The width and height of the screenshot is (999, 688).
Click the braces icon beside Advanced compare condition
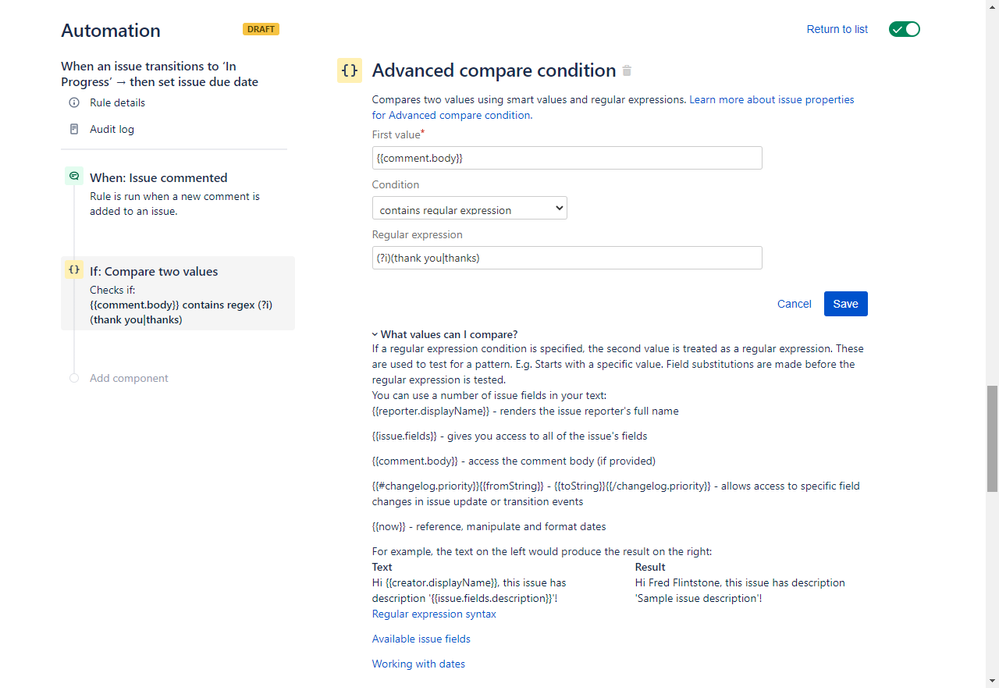(349, 70)
